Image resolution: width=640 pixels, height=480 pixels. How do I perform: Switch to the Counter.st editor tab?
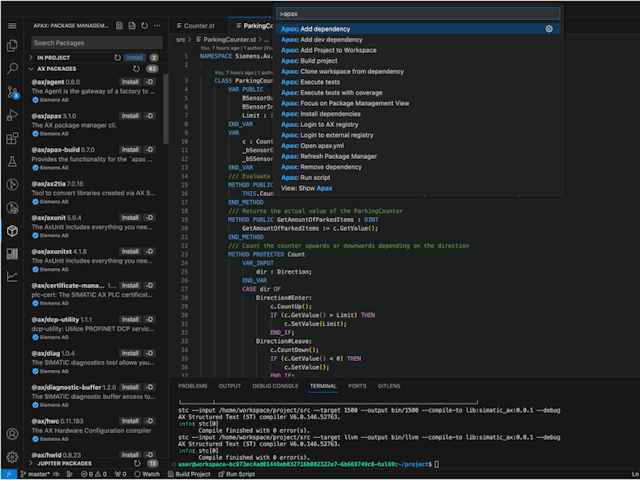199,26
